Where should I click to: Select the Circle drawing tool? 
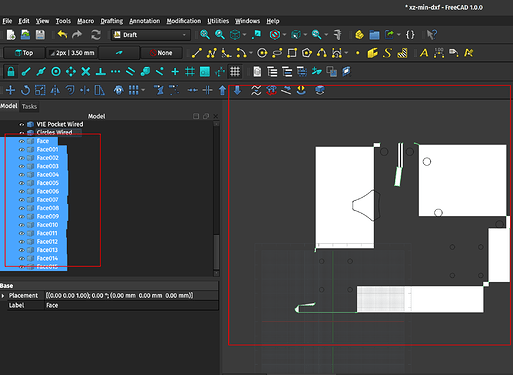click(x=262, y=53)
